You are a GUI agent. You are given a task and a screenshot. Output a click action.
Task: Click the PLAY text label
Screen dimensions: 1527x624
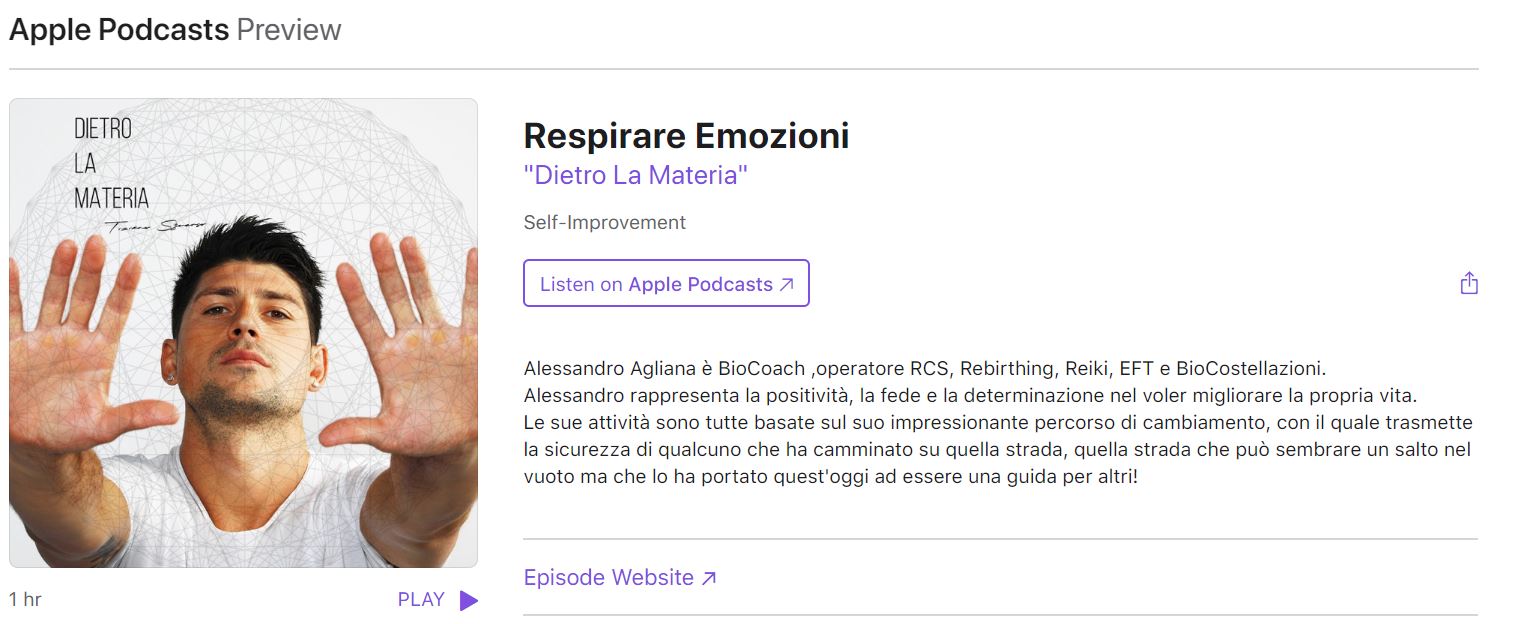pyautogui.click(x=421, y=600)
